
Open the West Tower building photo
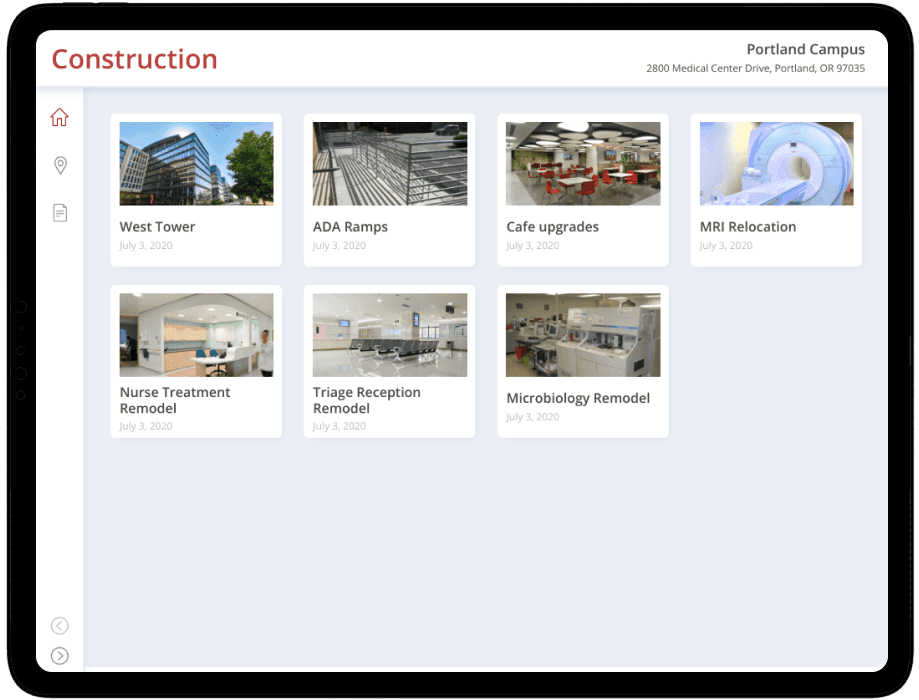196,164
